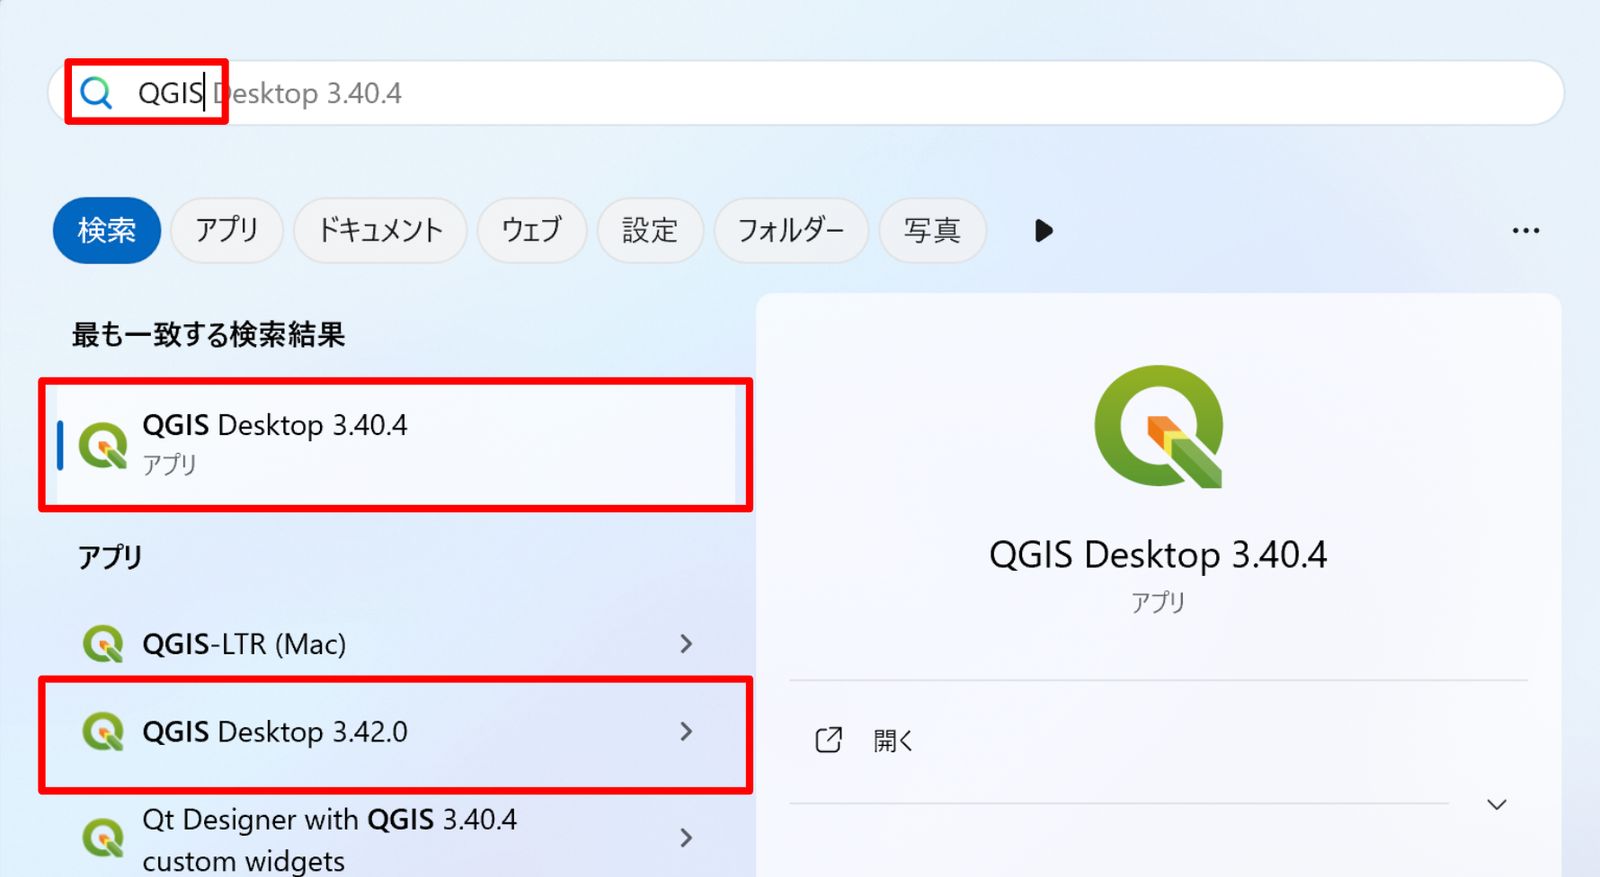The width and height of the screenshot is (1600, 877).
Task: Select the 検索 filter tab
Action: [107, 231]
